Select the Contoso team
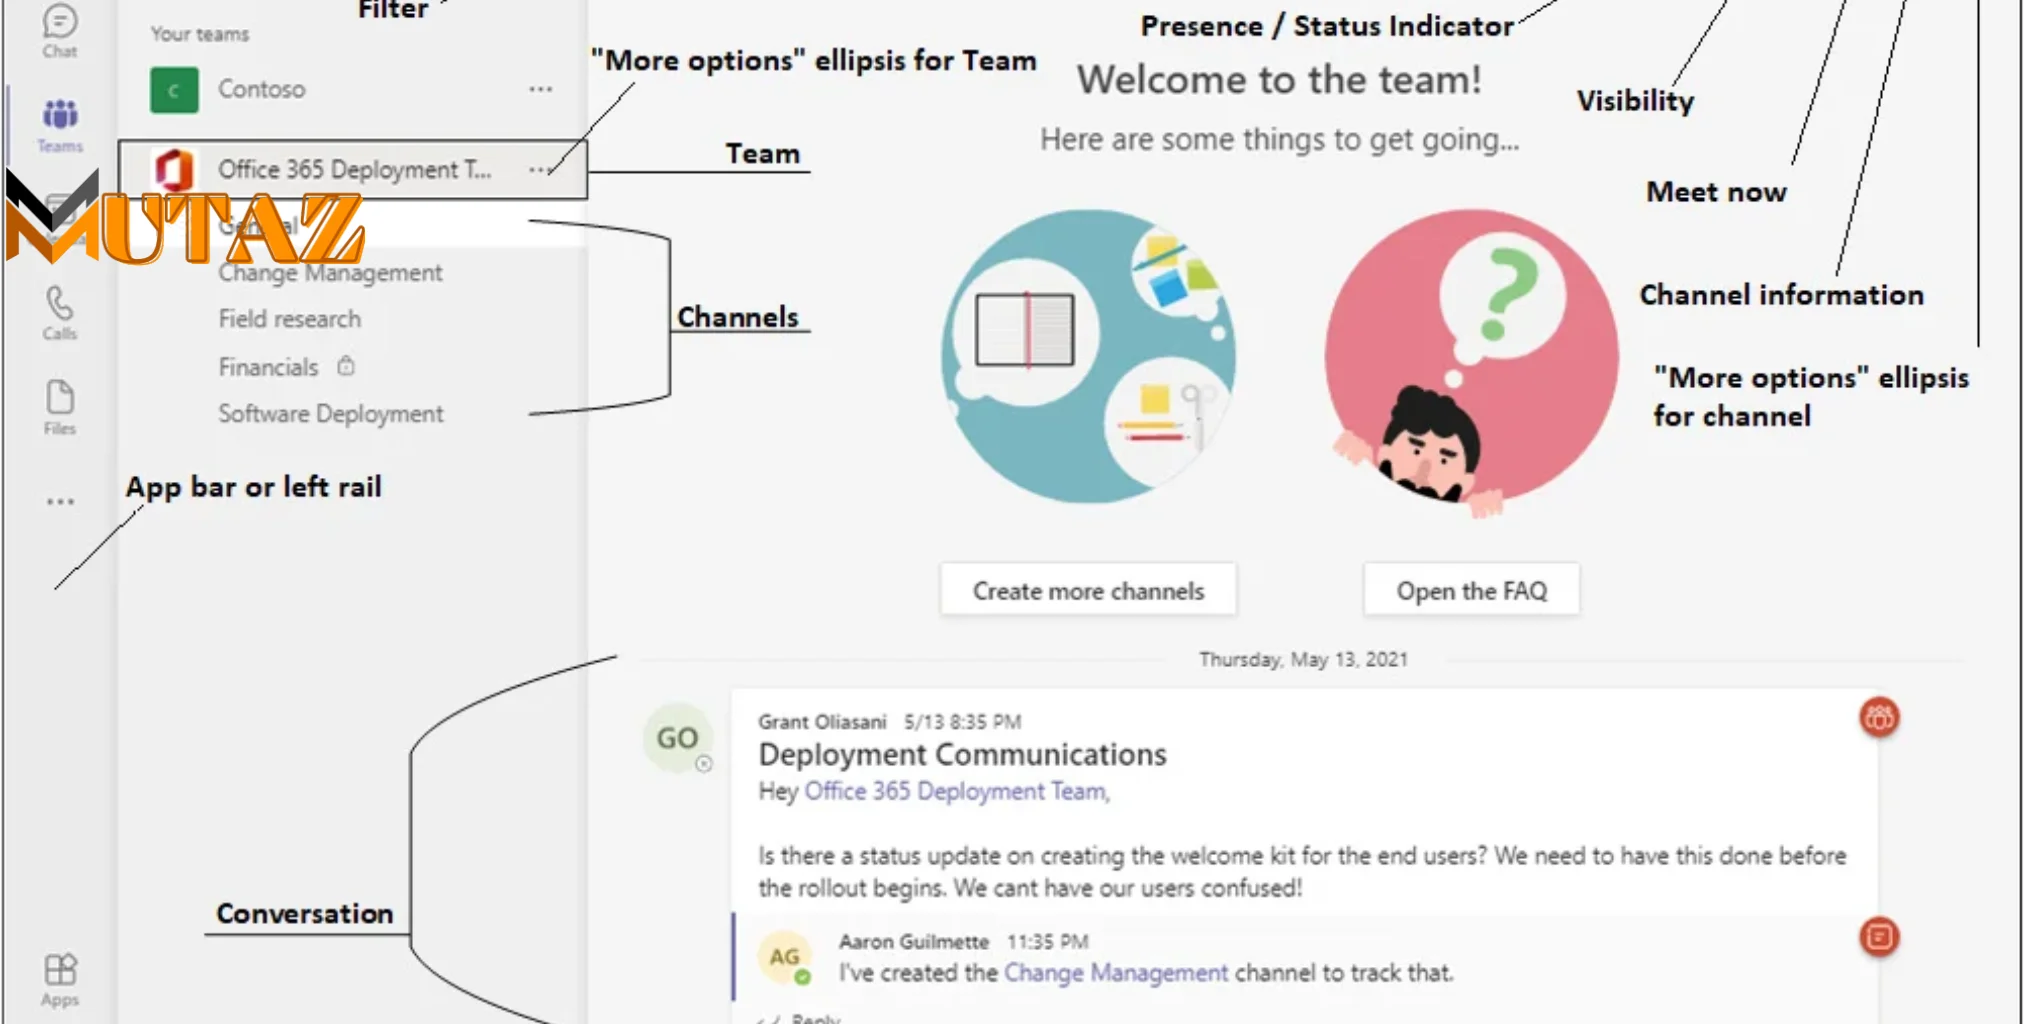This screenshot has height=1024, width=2024. pyautogui.click(x=352, y=89)
